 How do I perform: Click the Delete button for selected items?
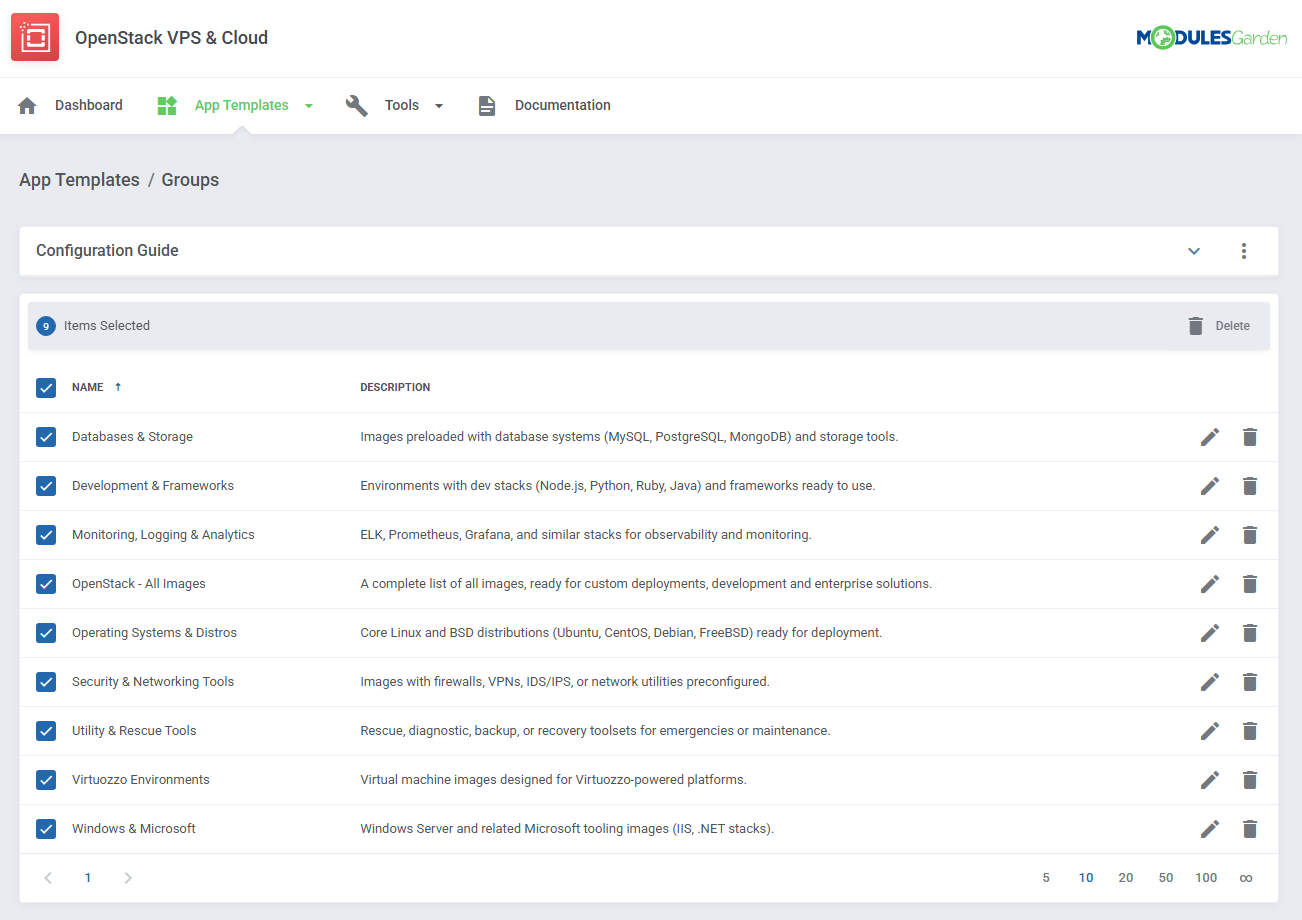(x=1219, y=326)
